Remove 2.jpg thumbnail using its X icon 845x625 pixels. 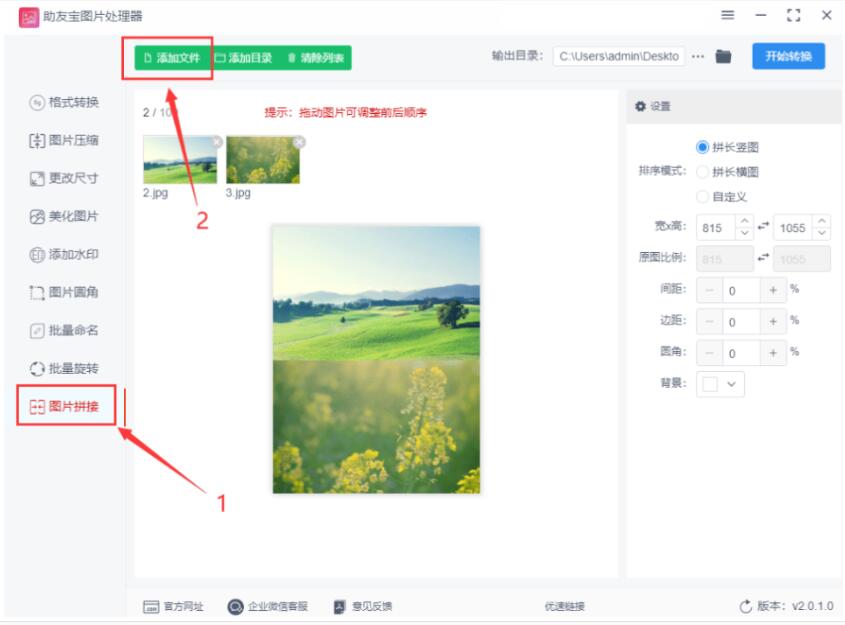point(217,142)
